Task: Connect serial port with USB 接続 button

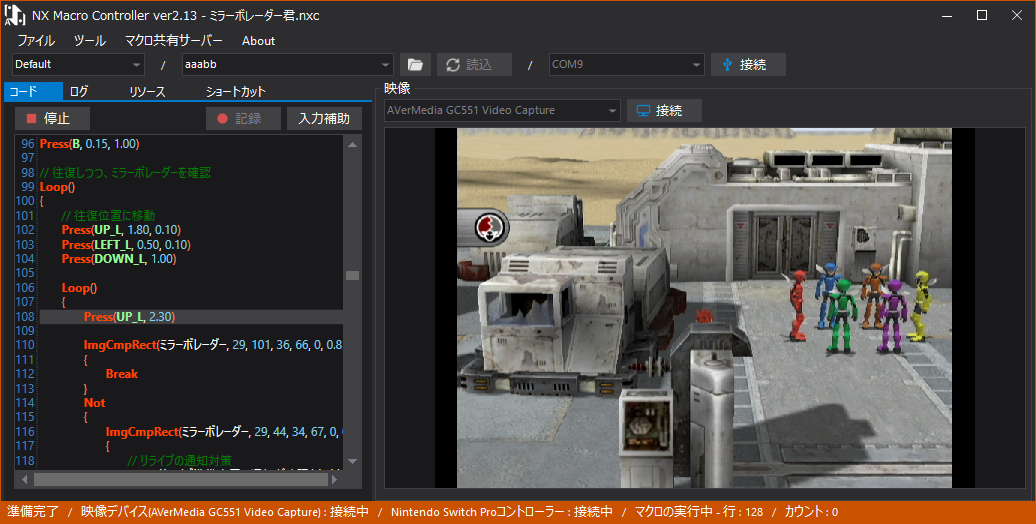Action: pos(748,65)
